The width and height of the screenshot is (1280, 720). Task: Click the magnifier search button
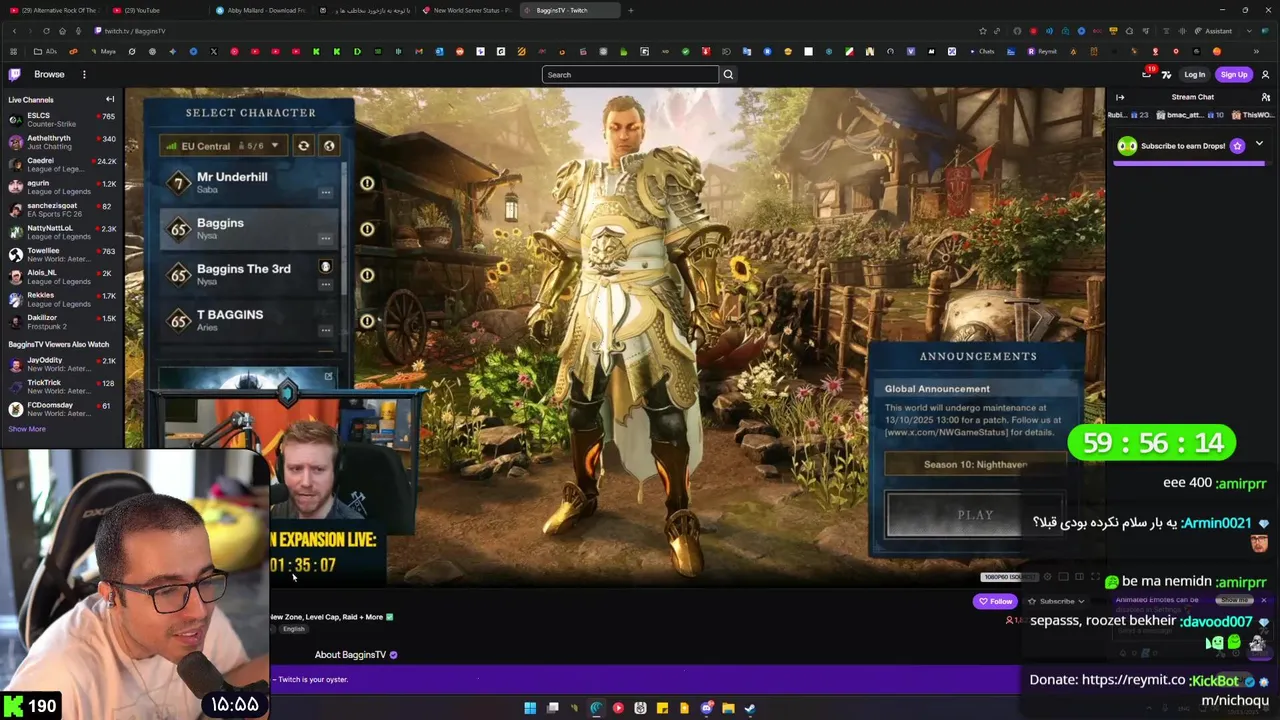[x=728, y=74]
